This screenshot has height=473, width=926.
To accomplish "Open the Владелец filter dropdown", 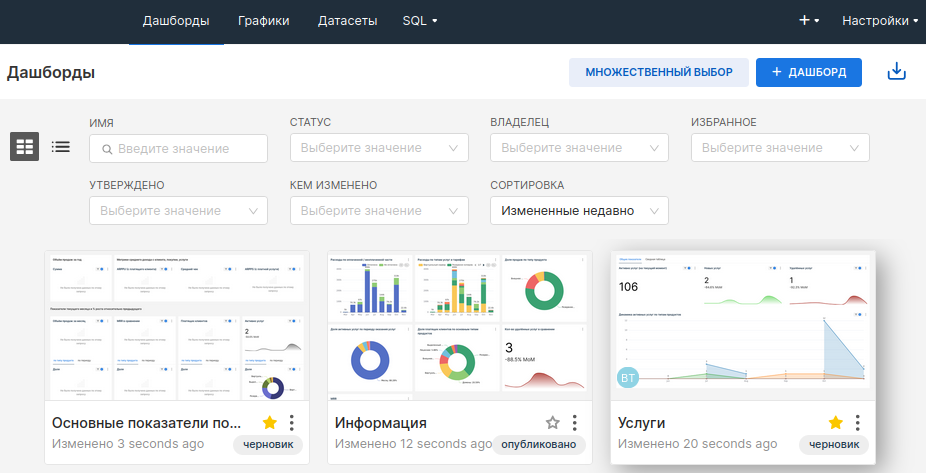I will coord(579,148).
